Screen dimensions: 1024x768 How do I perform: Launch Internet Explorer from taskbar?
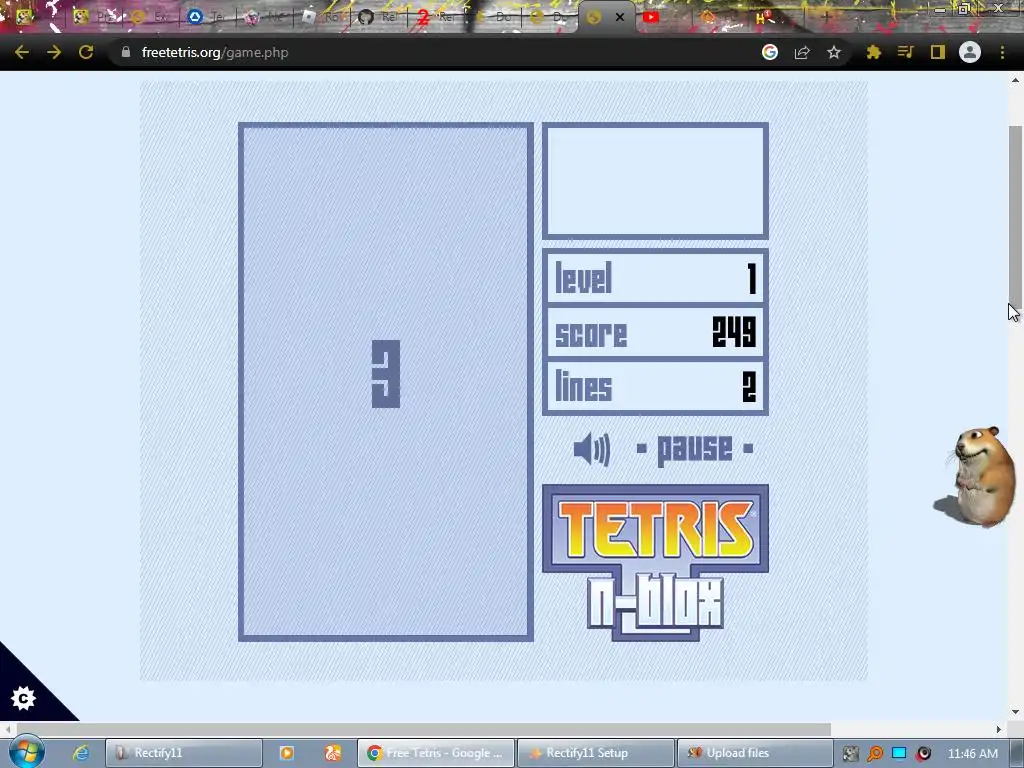(x=80, y=753)
